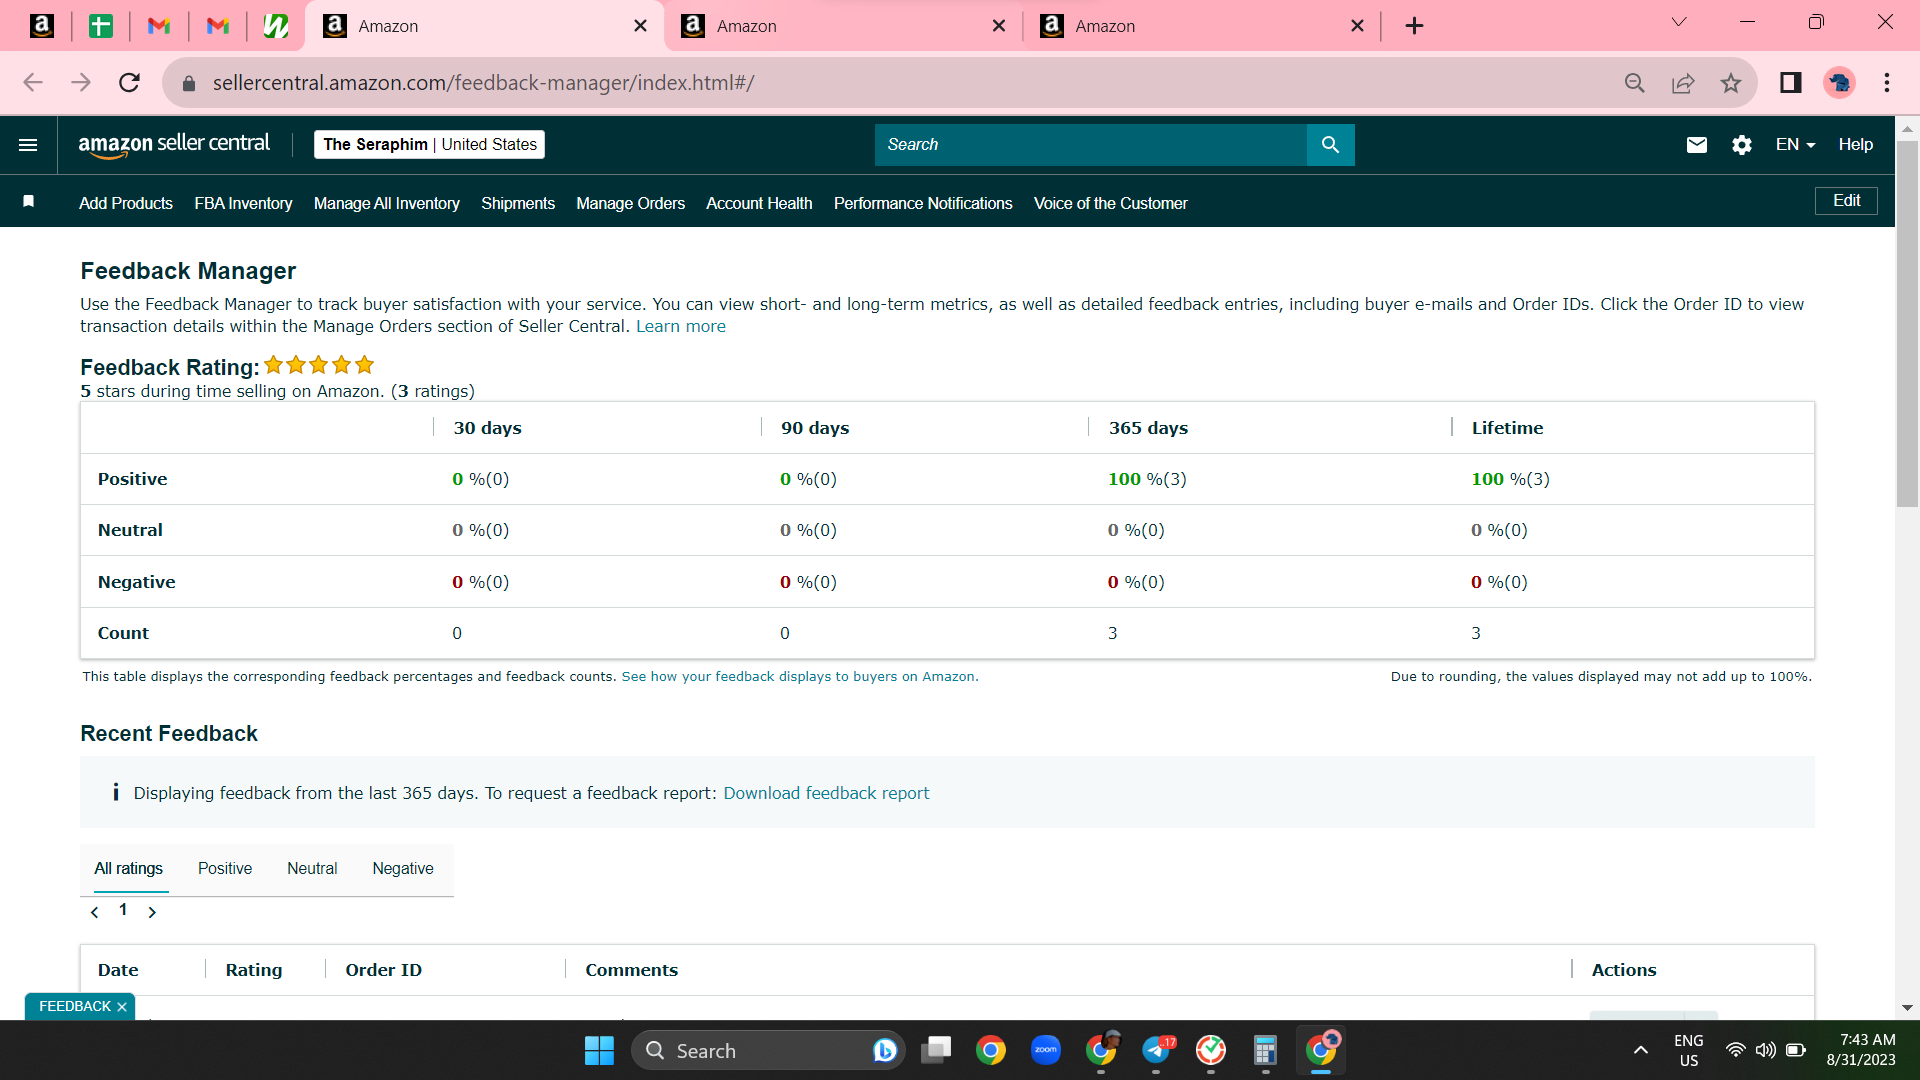Screen dimensions: 1920x1080
Task: Select the Negative feedback tab
Action: tap(403, 869)
